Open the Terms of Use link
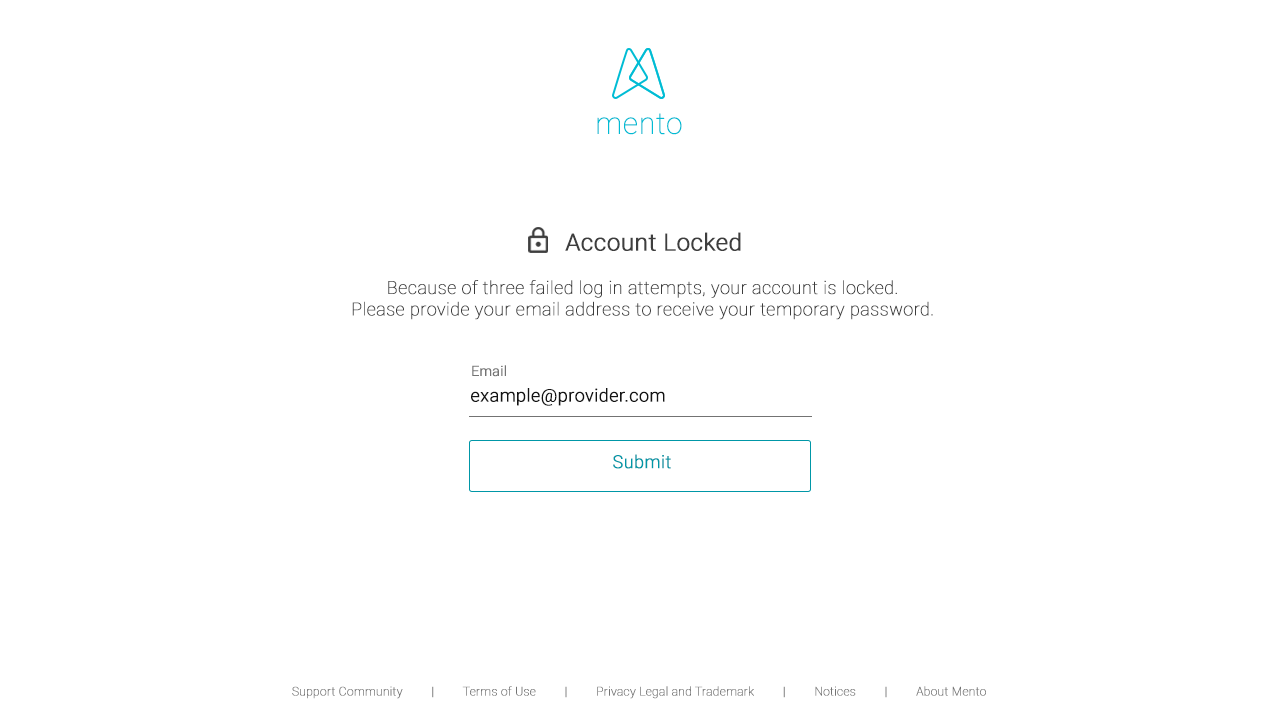 point(499,692)
